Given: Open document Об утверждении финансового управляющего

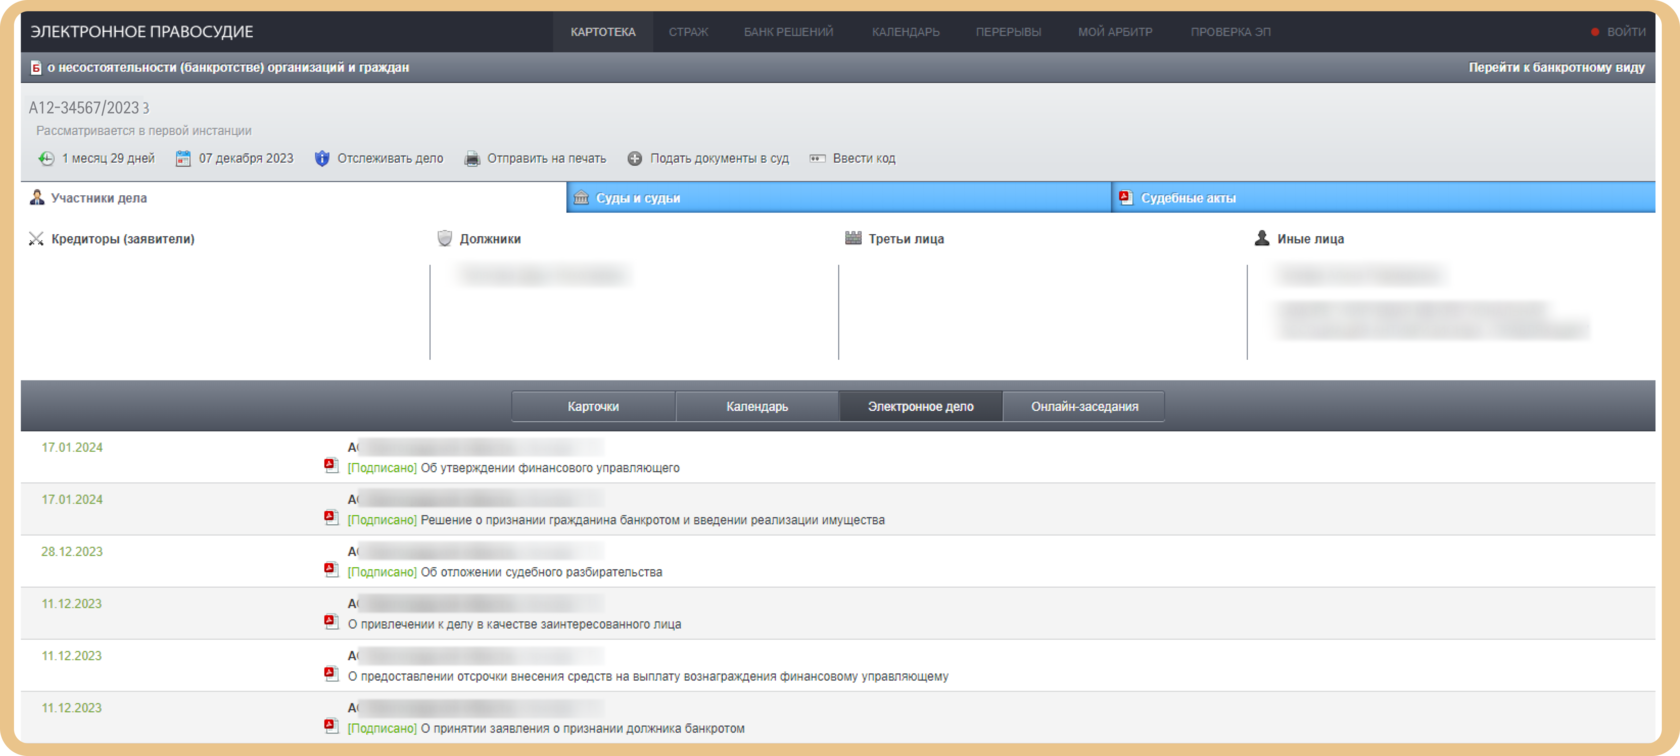Looking at the screenshot, I should [x=550, y=468].
